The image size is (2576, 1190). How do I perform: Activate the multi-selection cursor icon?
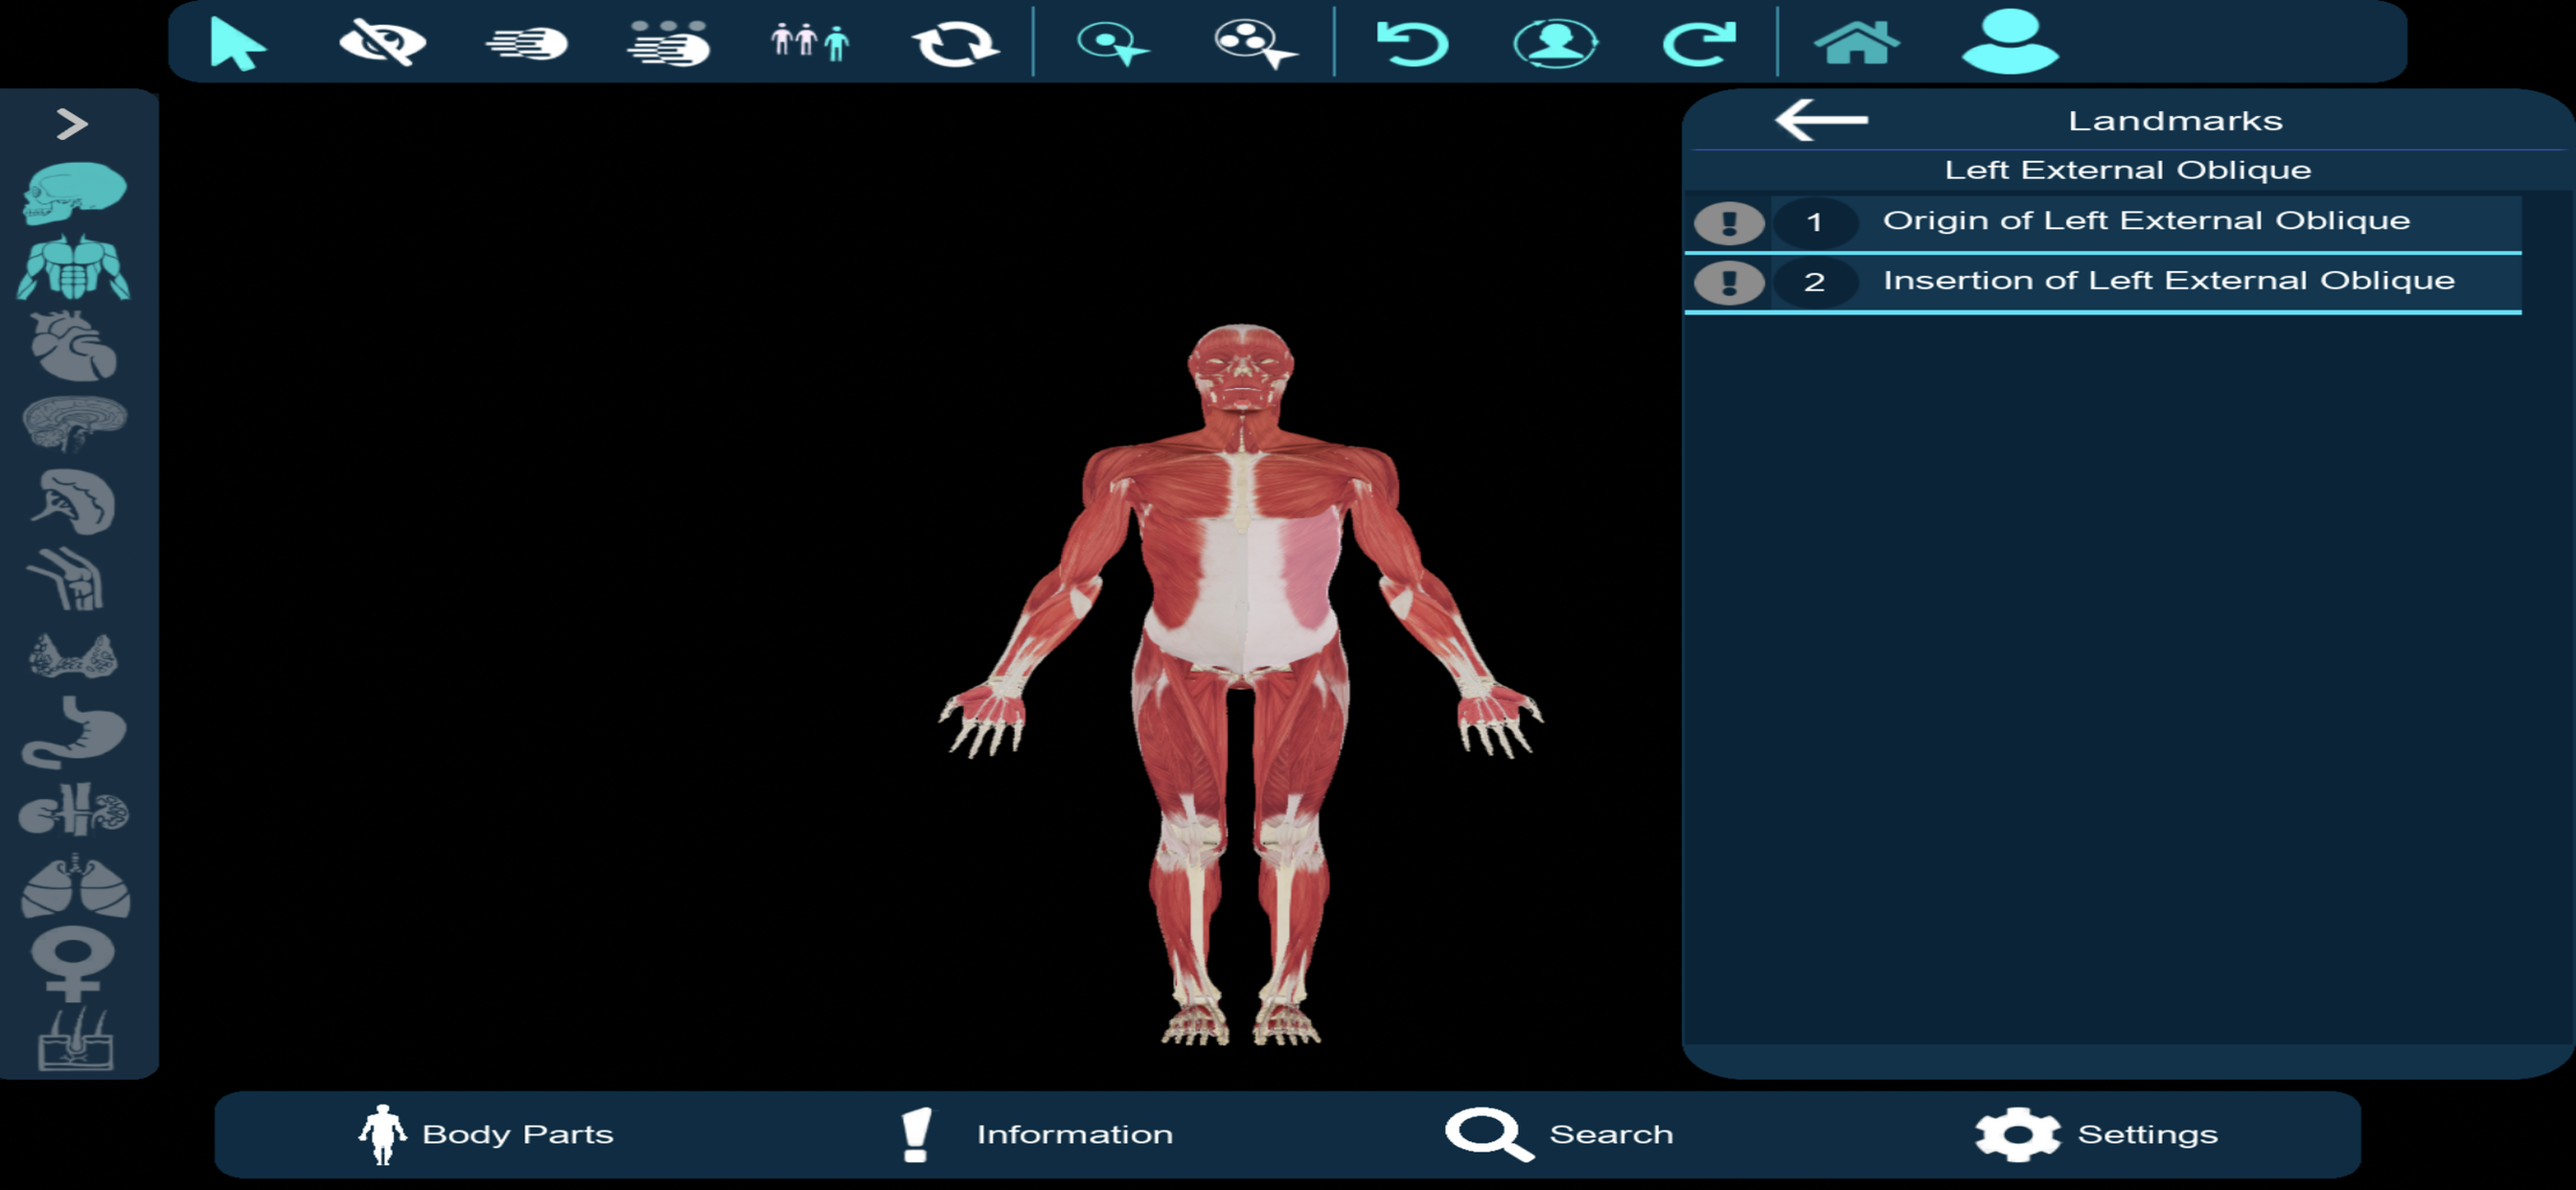click(1255, 43)
